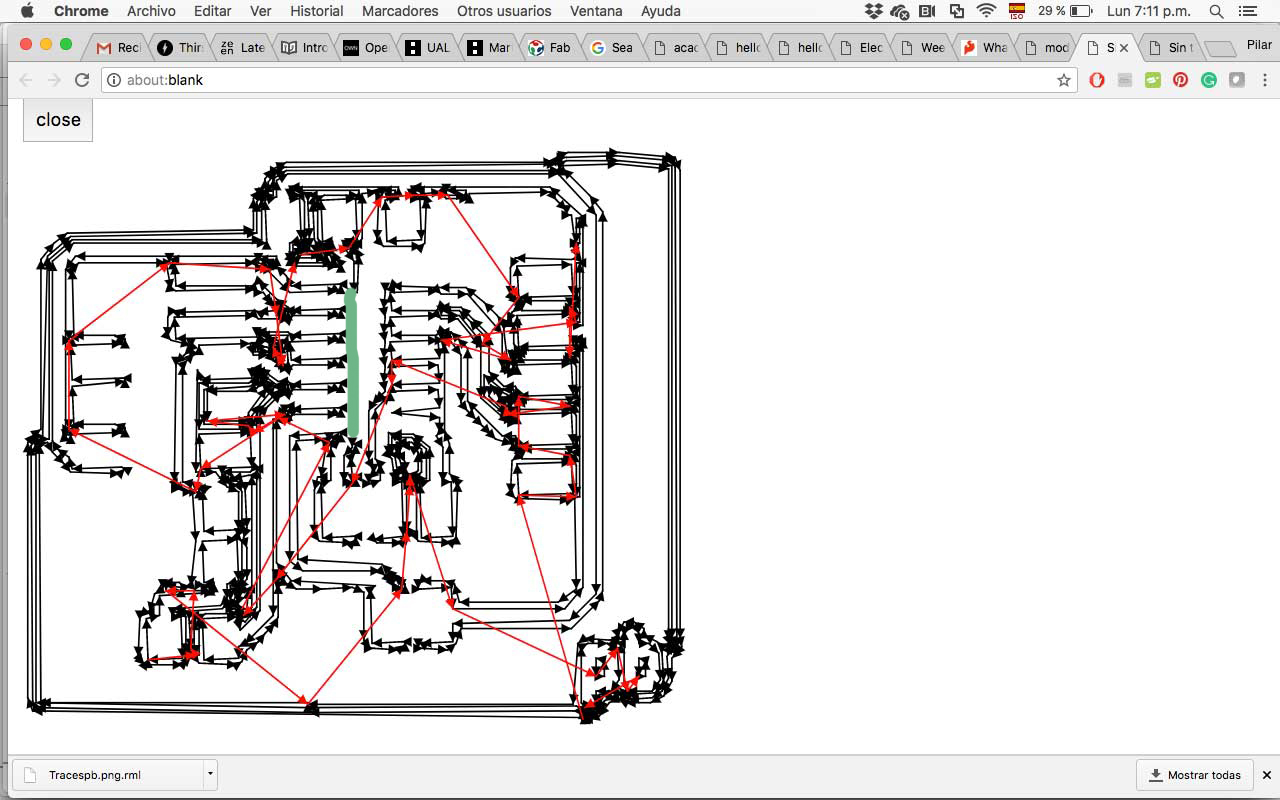Click the Dropbox menu bar icon
The width and height of the screenshot is (1280, 800).
[874, 11]
